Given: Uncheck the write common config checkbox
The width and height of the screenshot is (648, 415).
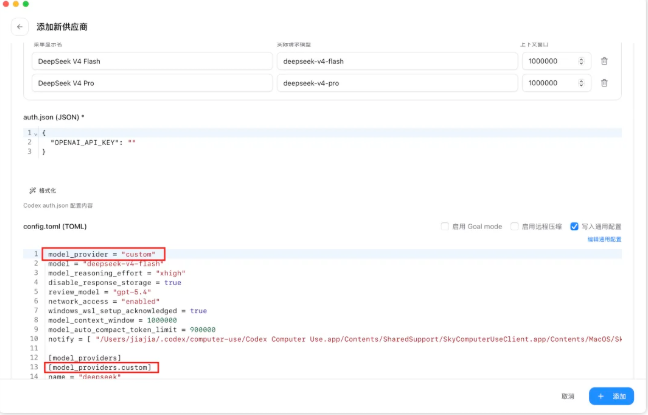Looking at the screenshot, I should coord(574,227).
